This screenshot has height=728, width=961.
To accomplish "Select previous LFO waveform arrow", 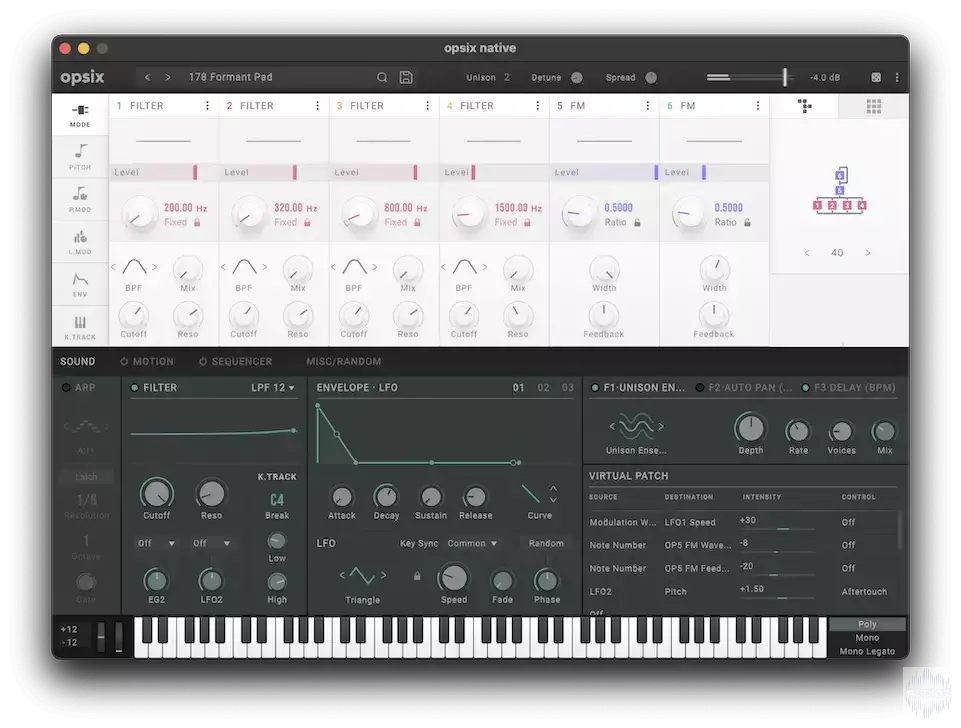I will click(x=342, y=575).
